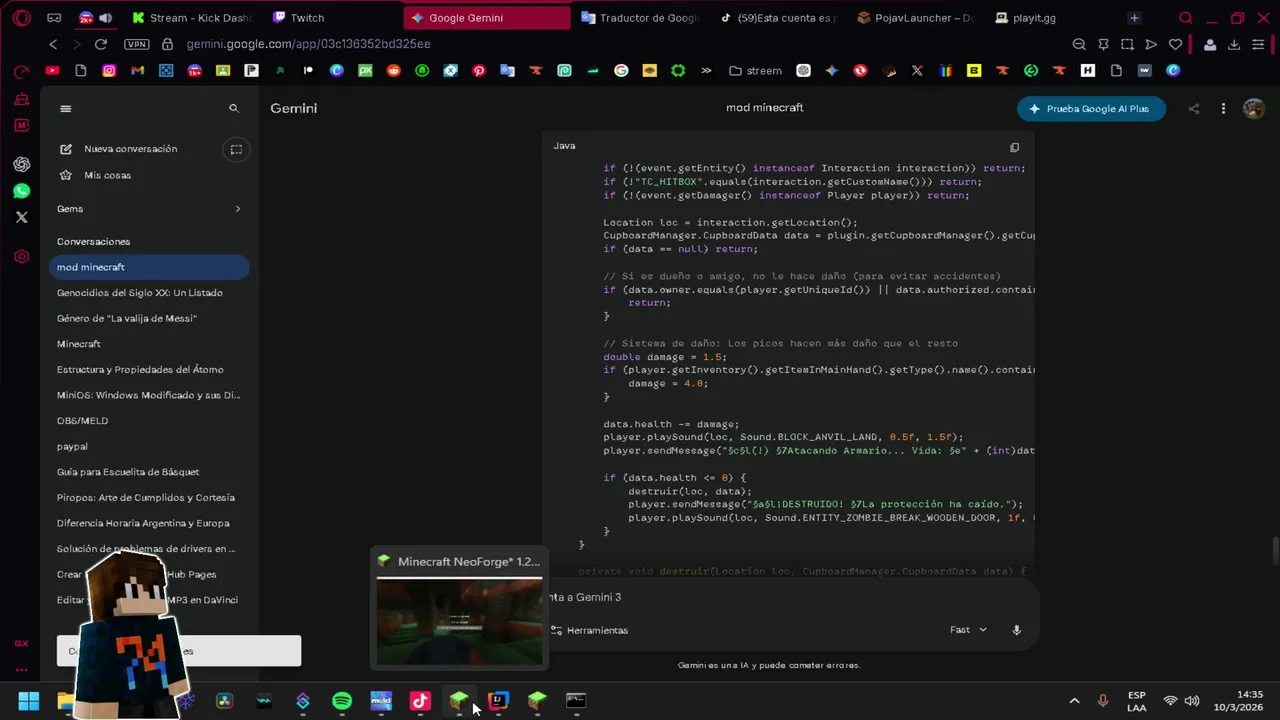Open X (Twitter) in Opera sidebar
The height and width of the screenshot is (720, 1280).
pos(21,217)
